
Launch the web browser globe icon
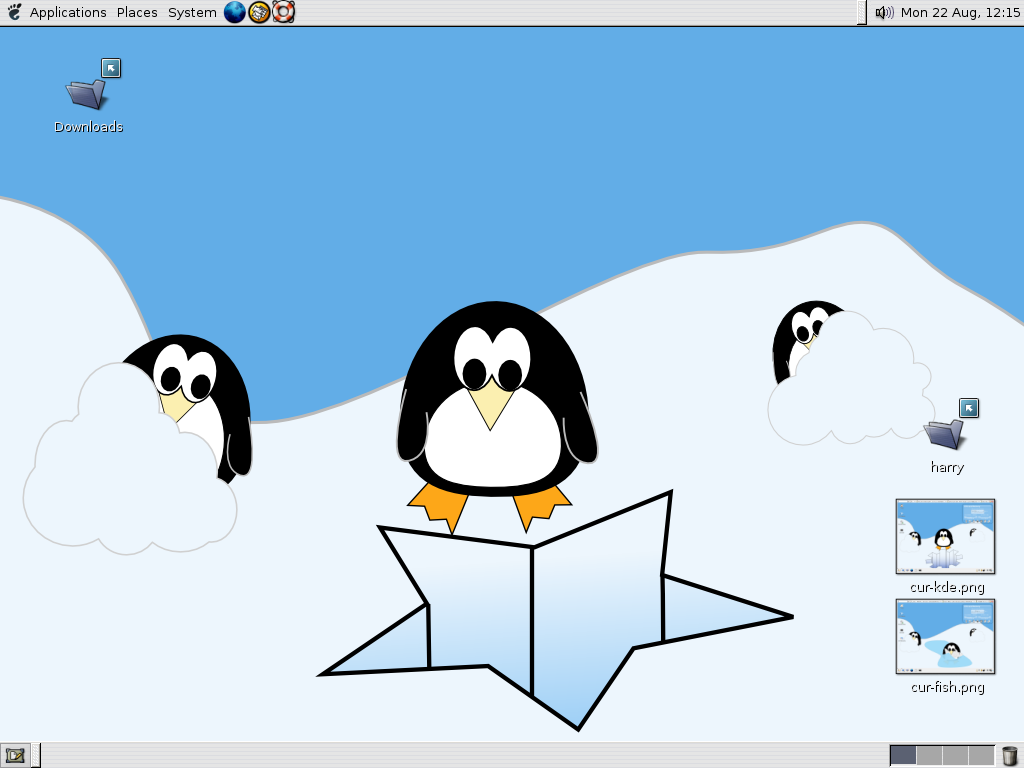pyautogui.click(x=234, y=12)
